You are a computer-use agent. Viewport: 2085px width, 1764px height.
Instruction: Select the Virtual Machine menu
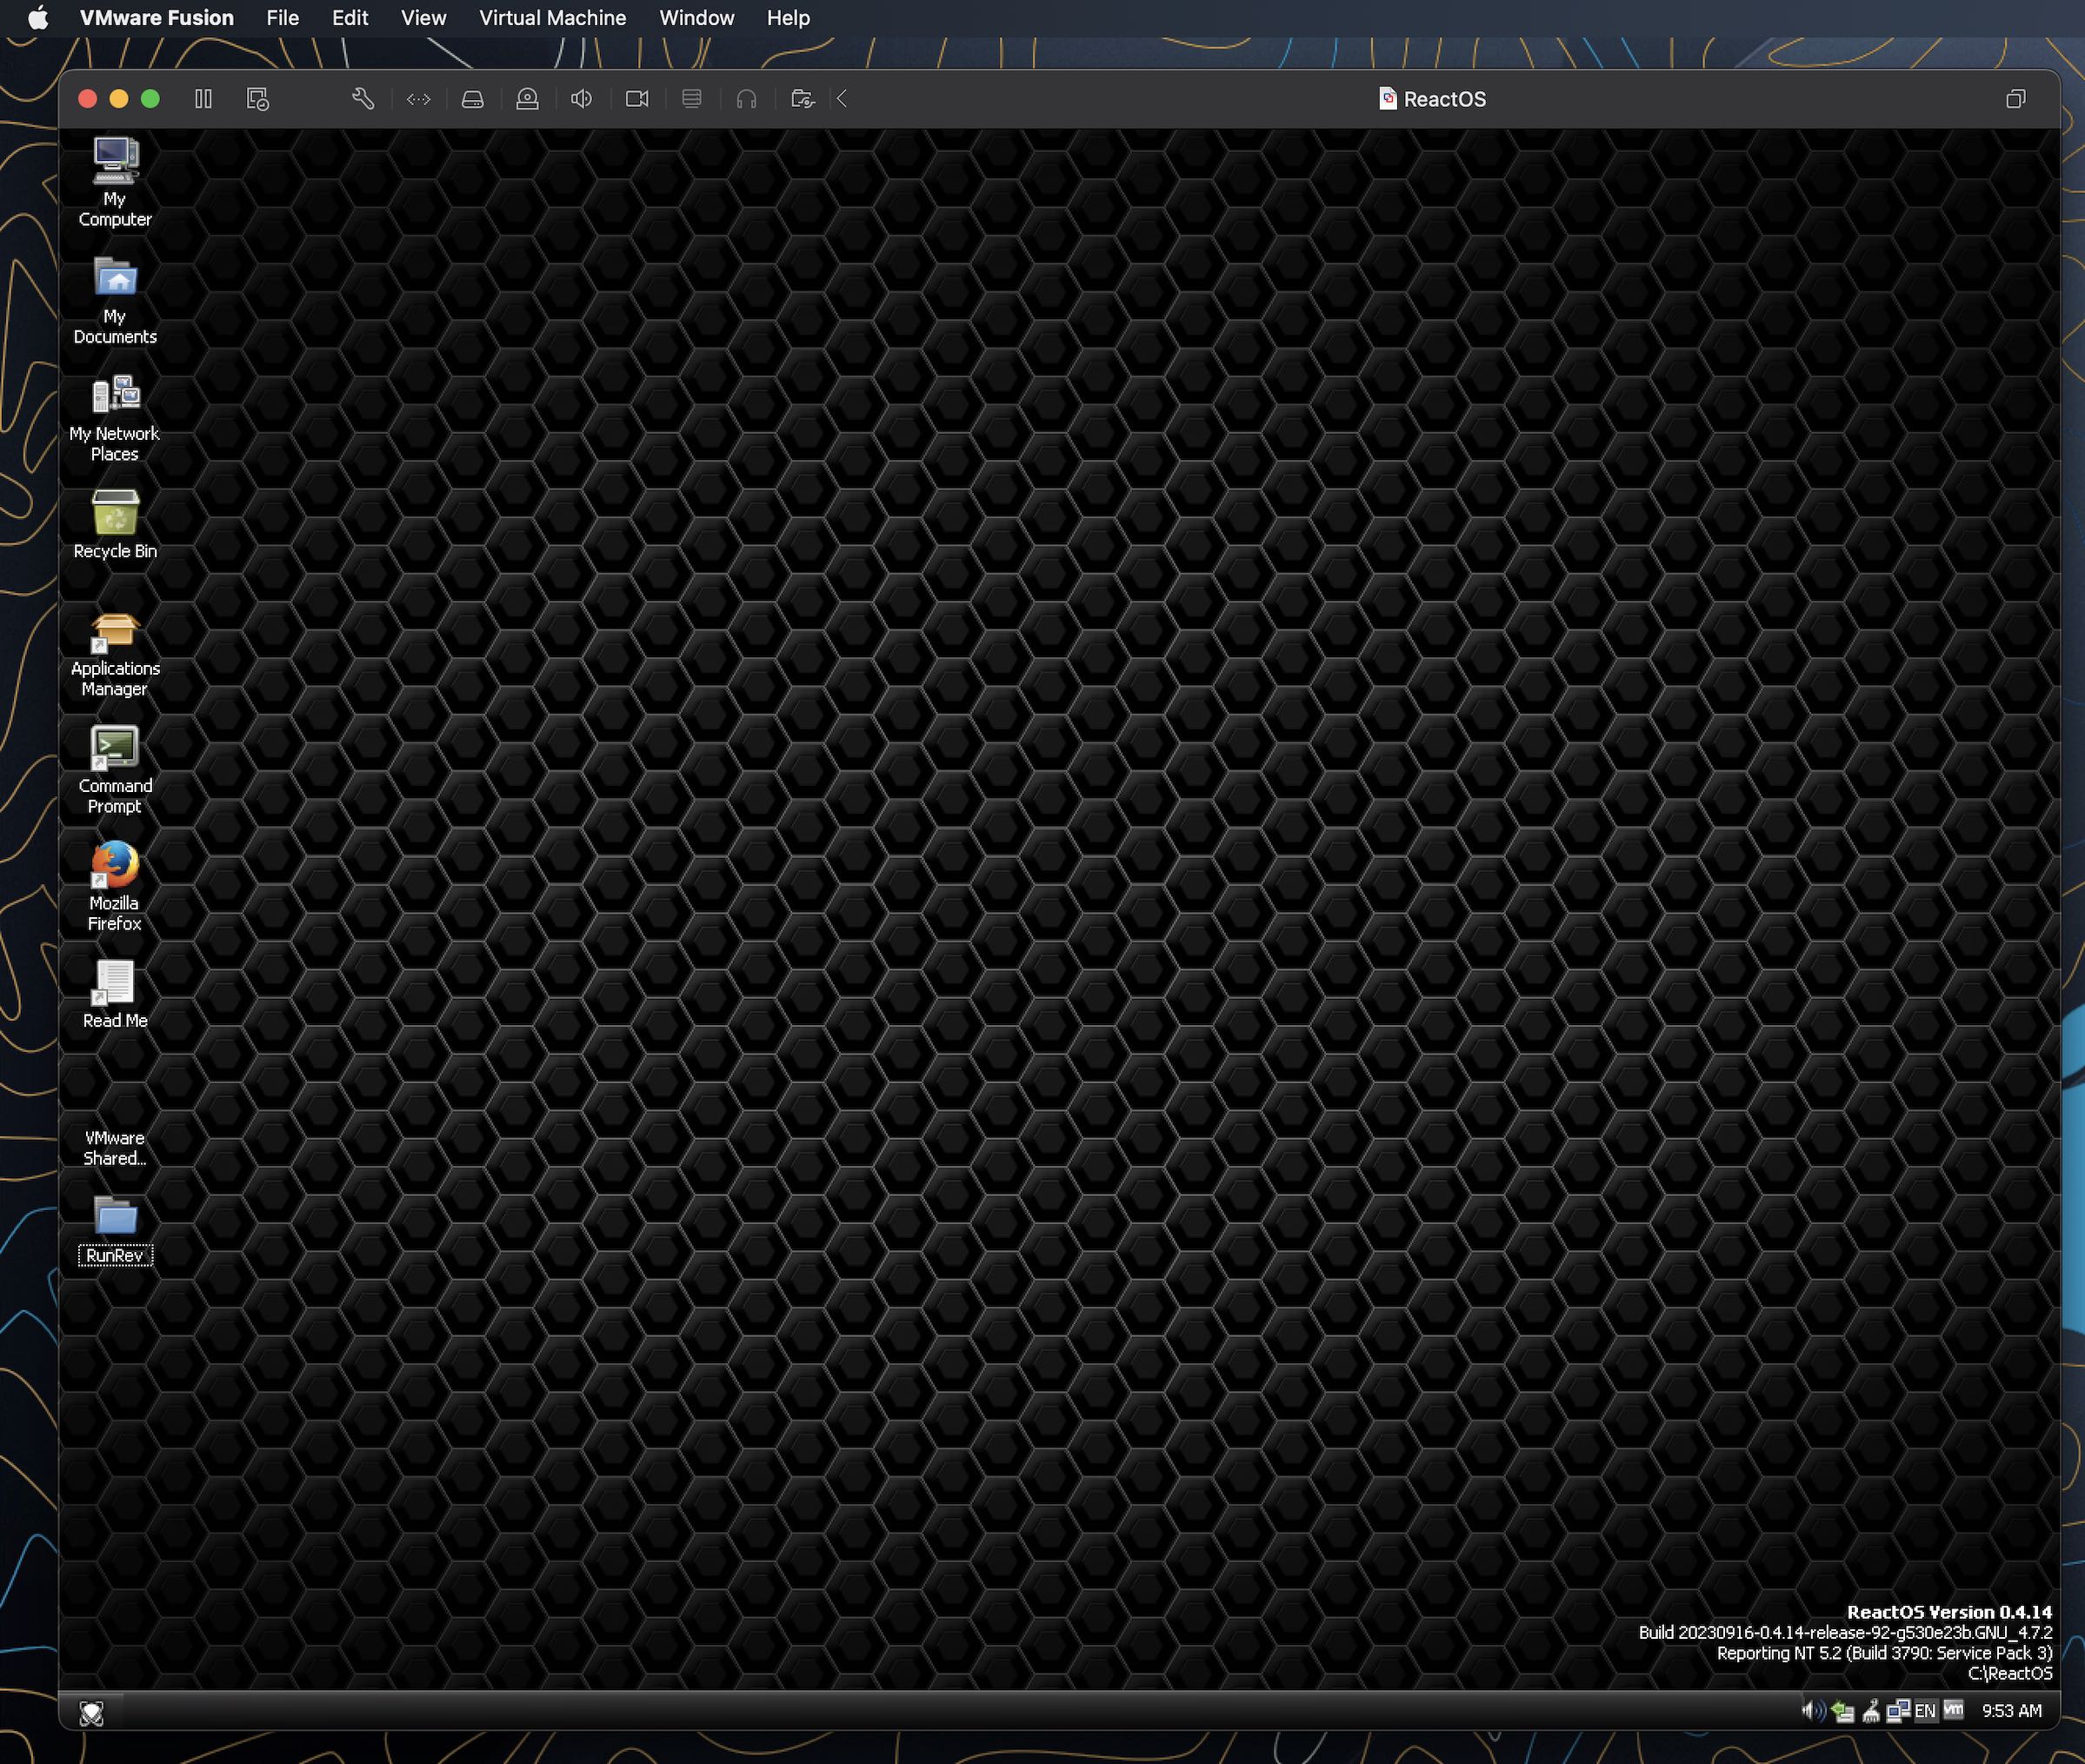[551, 17]
